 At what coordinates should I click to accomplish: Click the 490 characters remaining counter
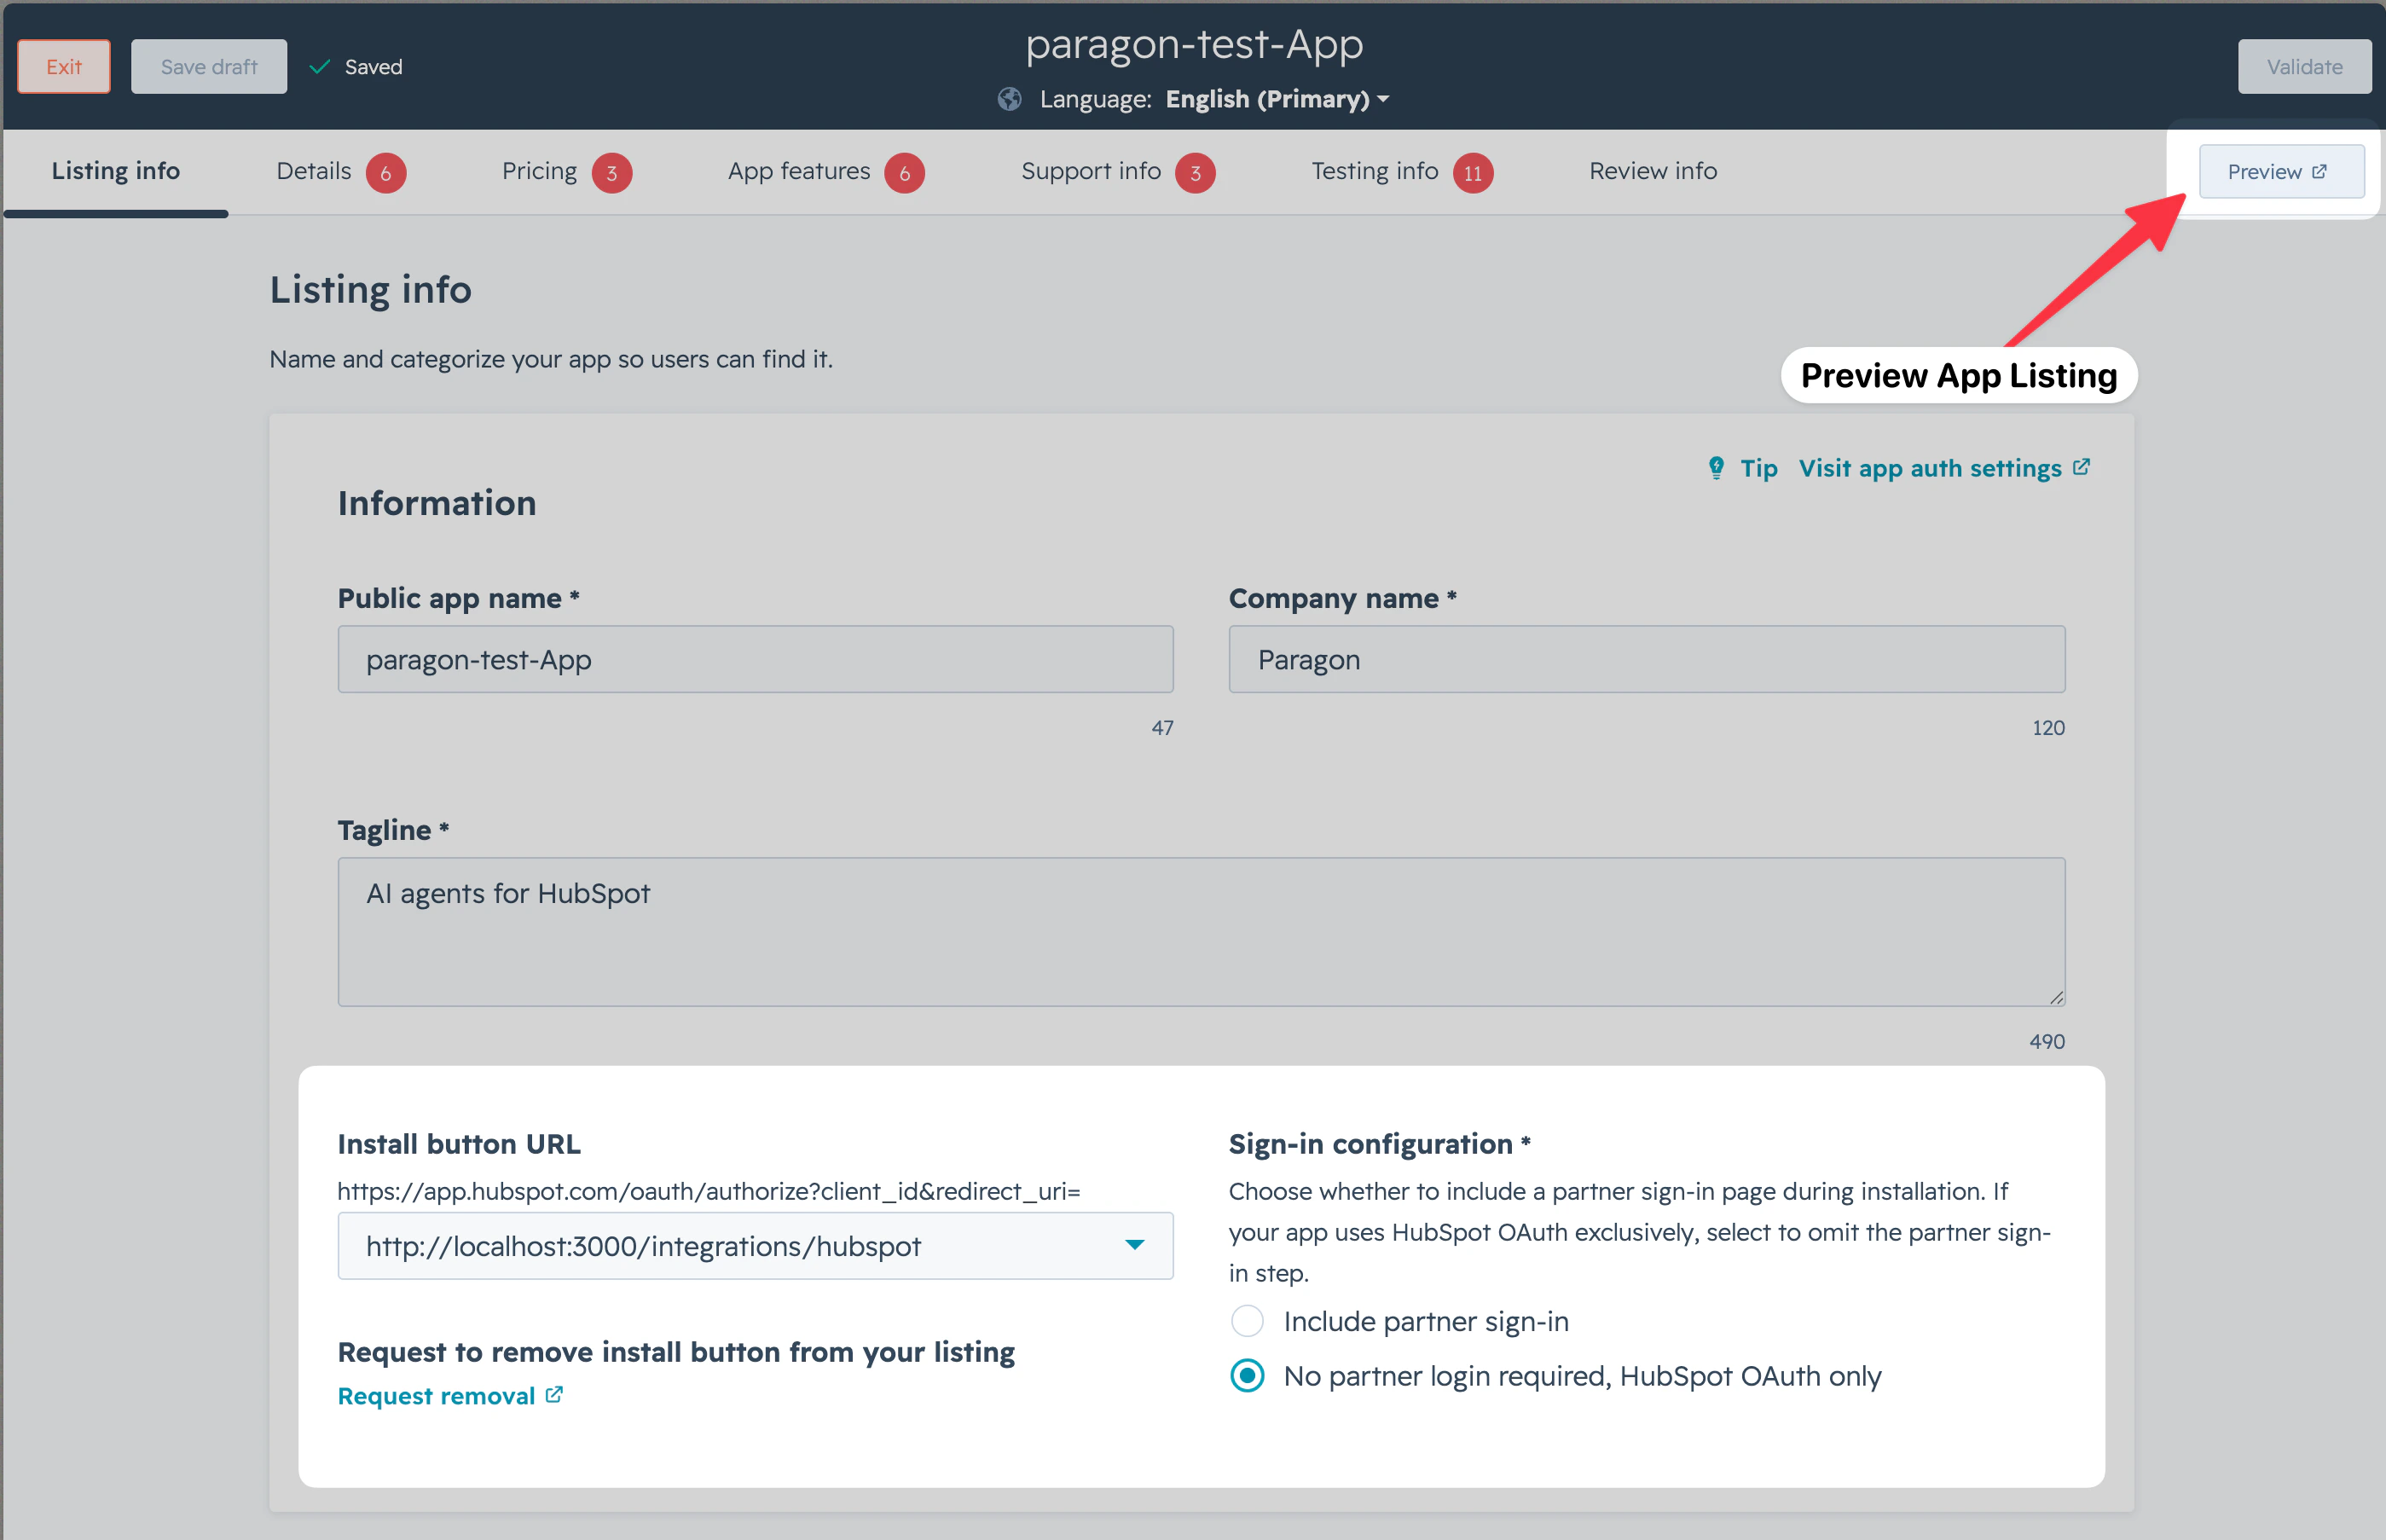[x=2047, y=1041]
